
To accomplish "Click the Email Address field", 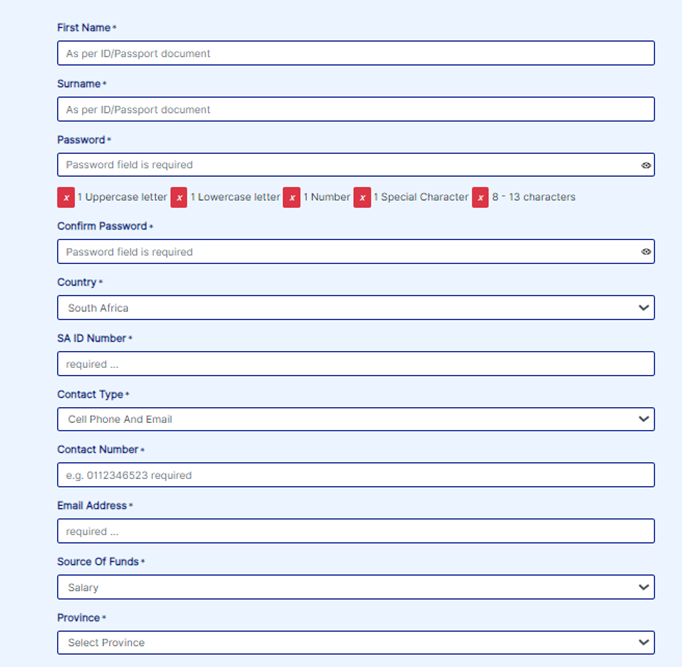I will tap(355, 531).
